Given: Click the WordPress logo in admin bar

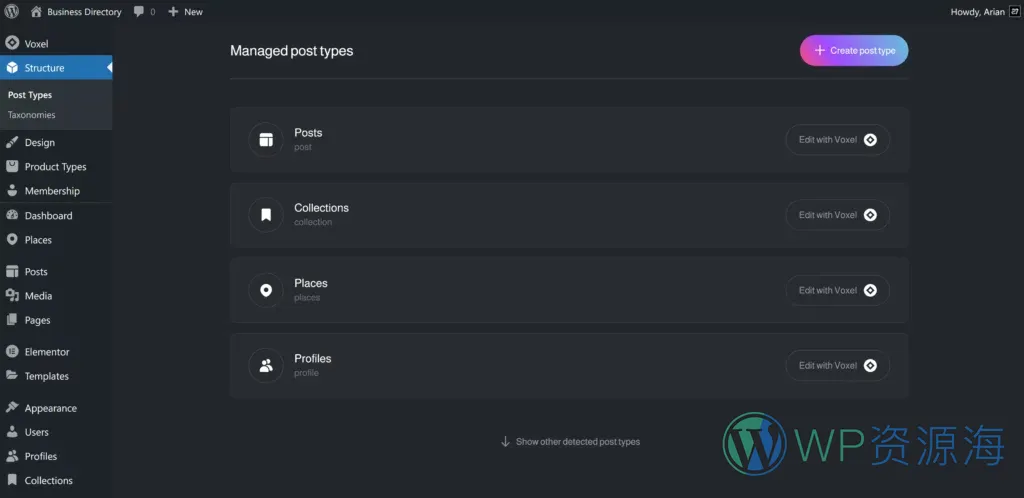Looking at the screenshot, I should (12, 12).
